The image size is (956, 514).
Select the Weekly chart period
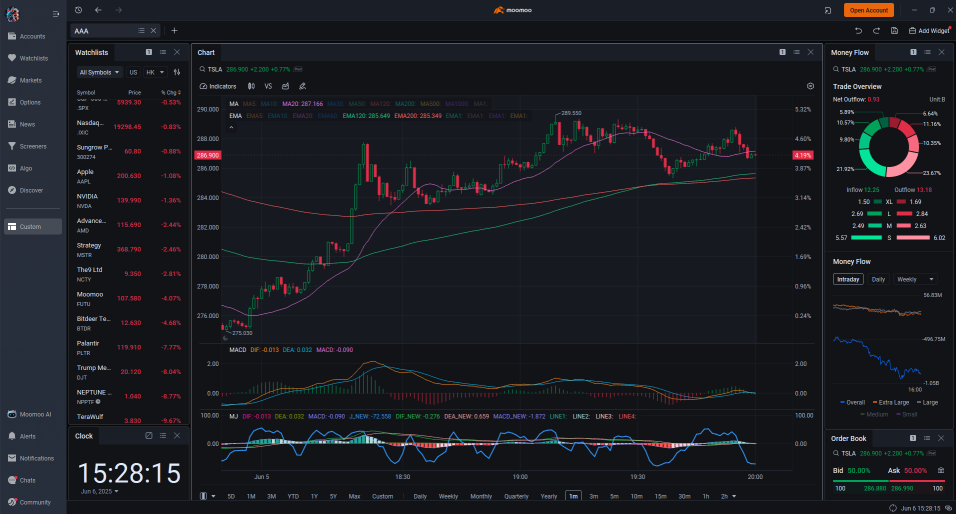(448, 496)
